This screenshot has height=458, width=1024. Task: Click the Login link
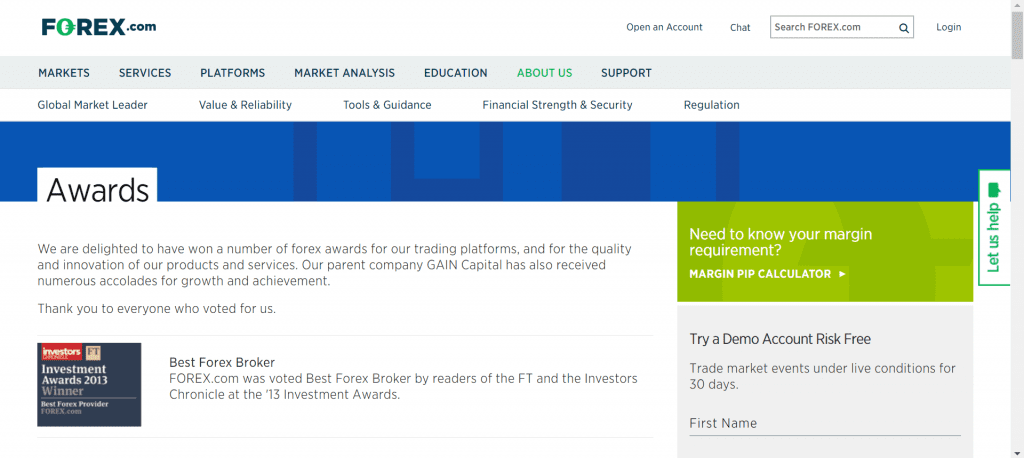click(948, 27)
